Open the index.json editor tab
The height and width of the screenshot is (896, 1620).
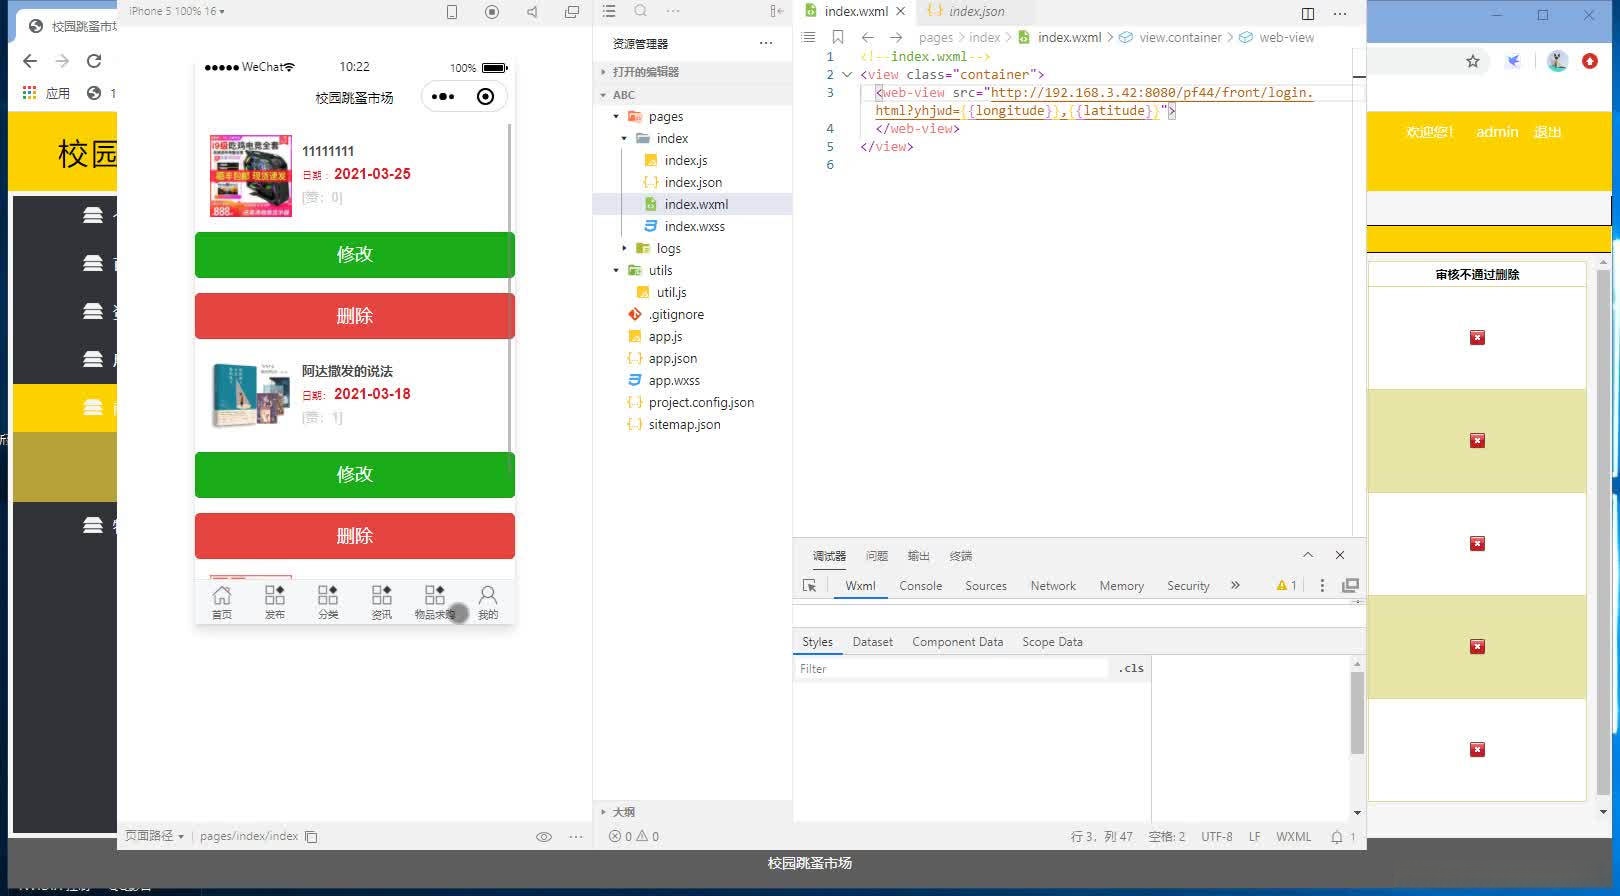[976, 12]
